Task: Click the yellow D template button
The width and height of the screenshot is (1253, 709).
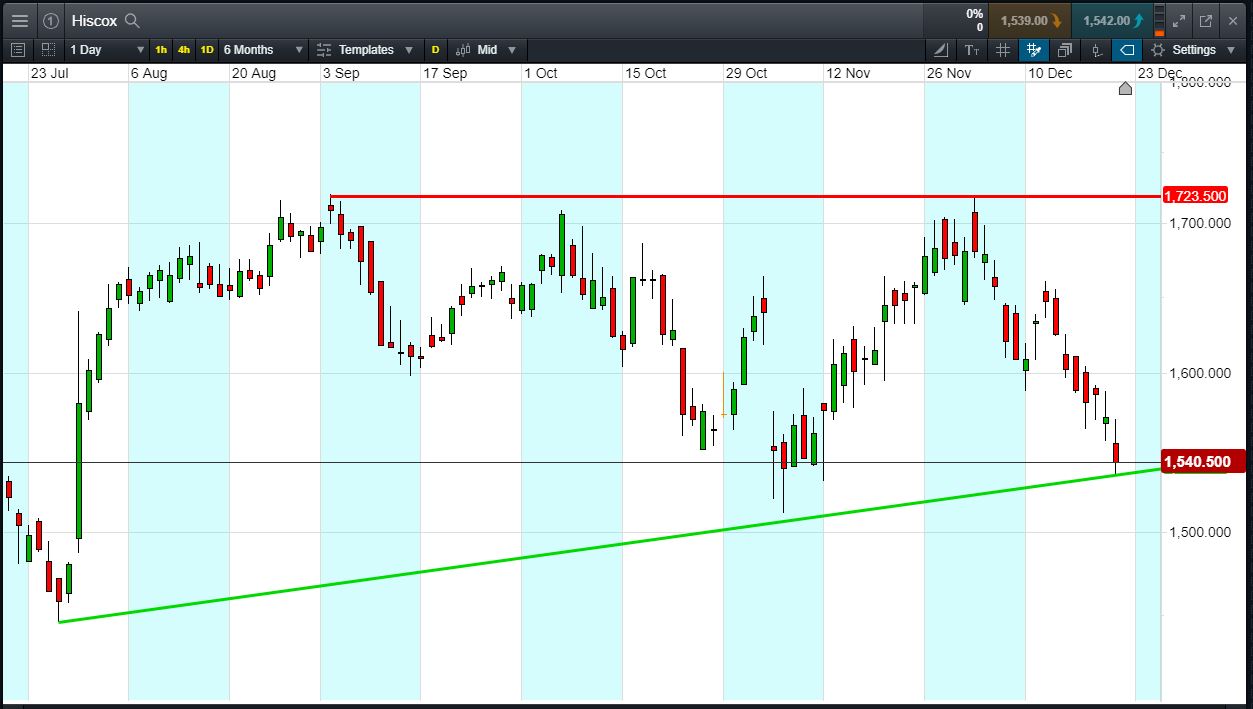Action: pyautogui.click(x=435, y=49)
